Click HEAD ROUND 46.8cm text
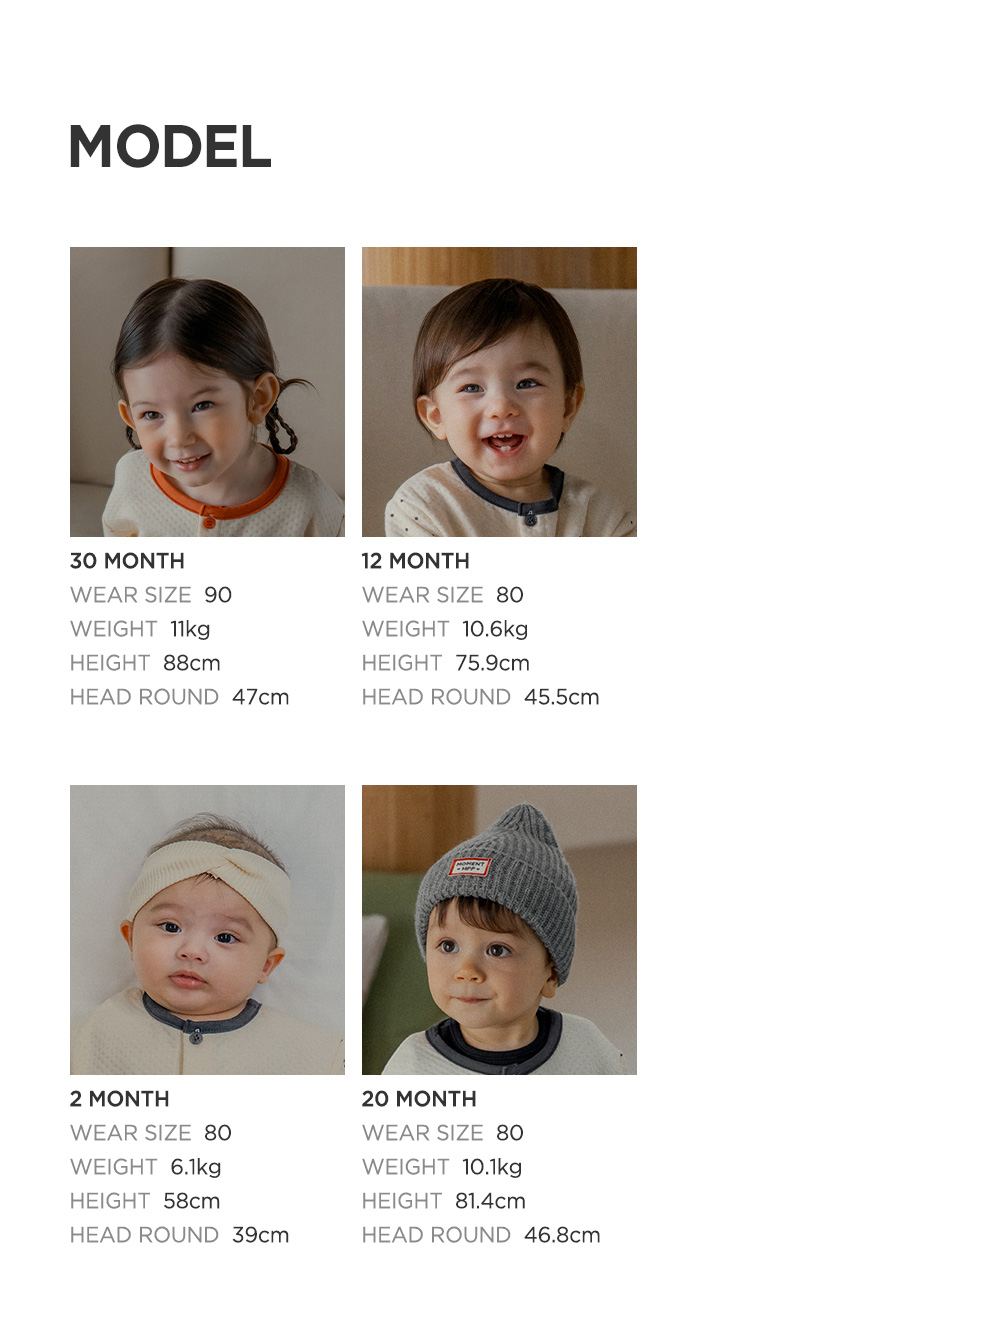 click(x=481, y=1235)
